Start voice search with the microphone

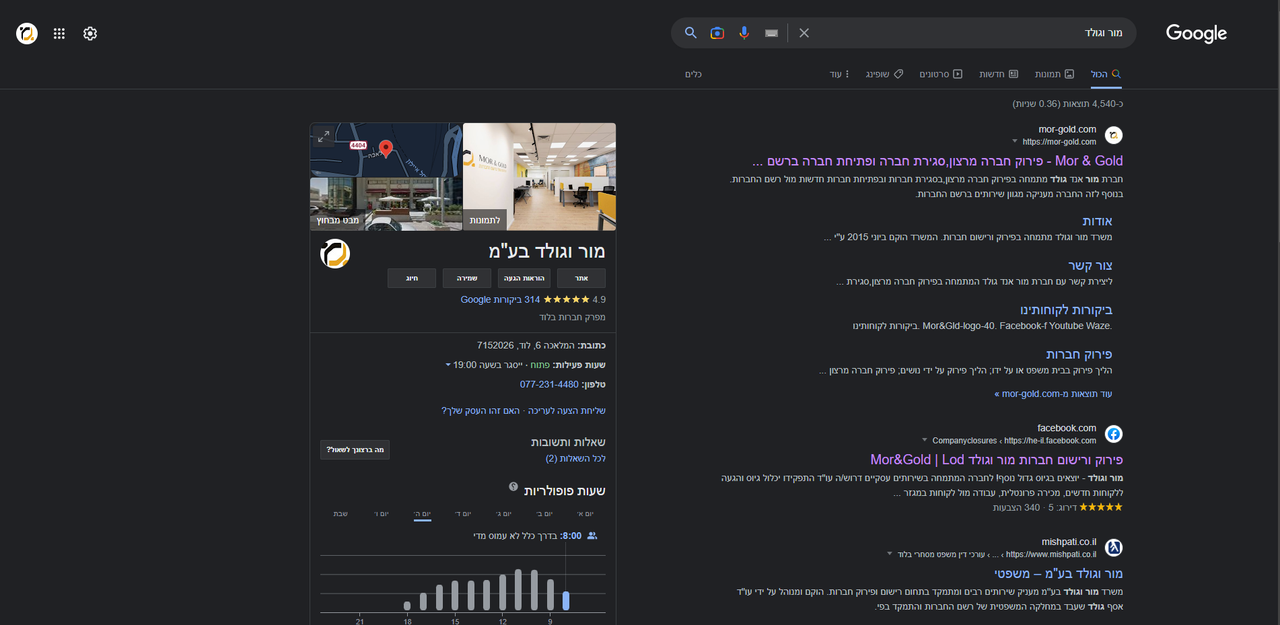(x=744, y=33)
